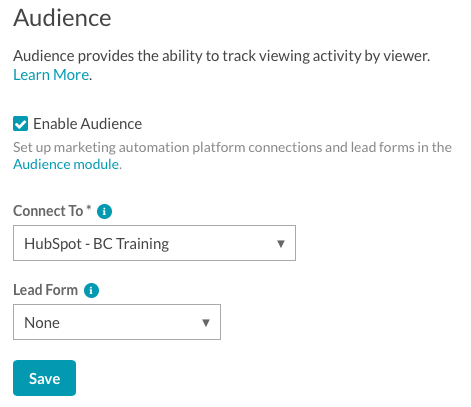
Task: Uncheck the Enable Audience checkbox
Action: [x=21, y=124]
